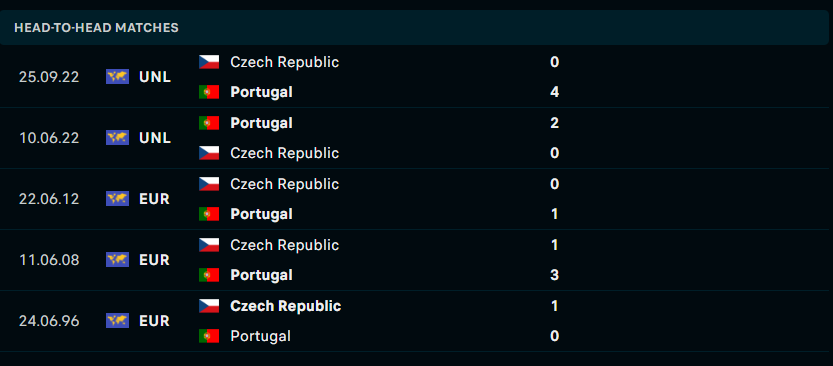
Task: Select the bold Czech Republic winner in the 24.06.96 match
Action: (285, 306)
